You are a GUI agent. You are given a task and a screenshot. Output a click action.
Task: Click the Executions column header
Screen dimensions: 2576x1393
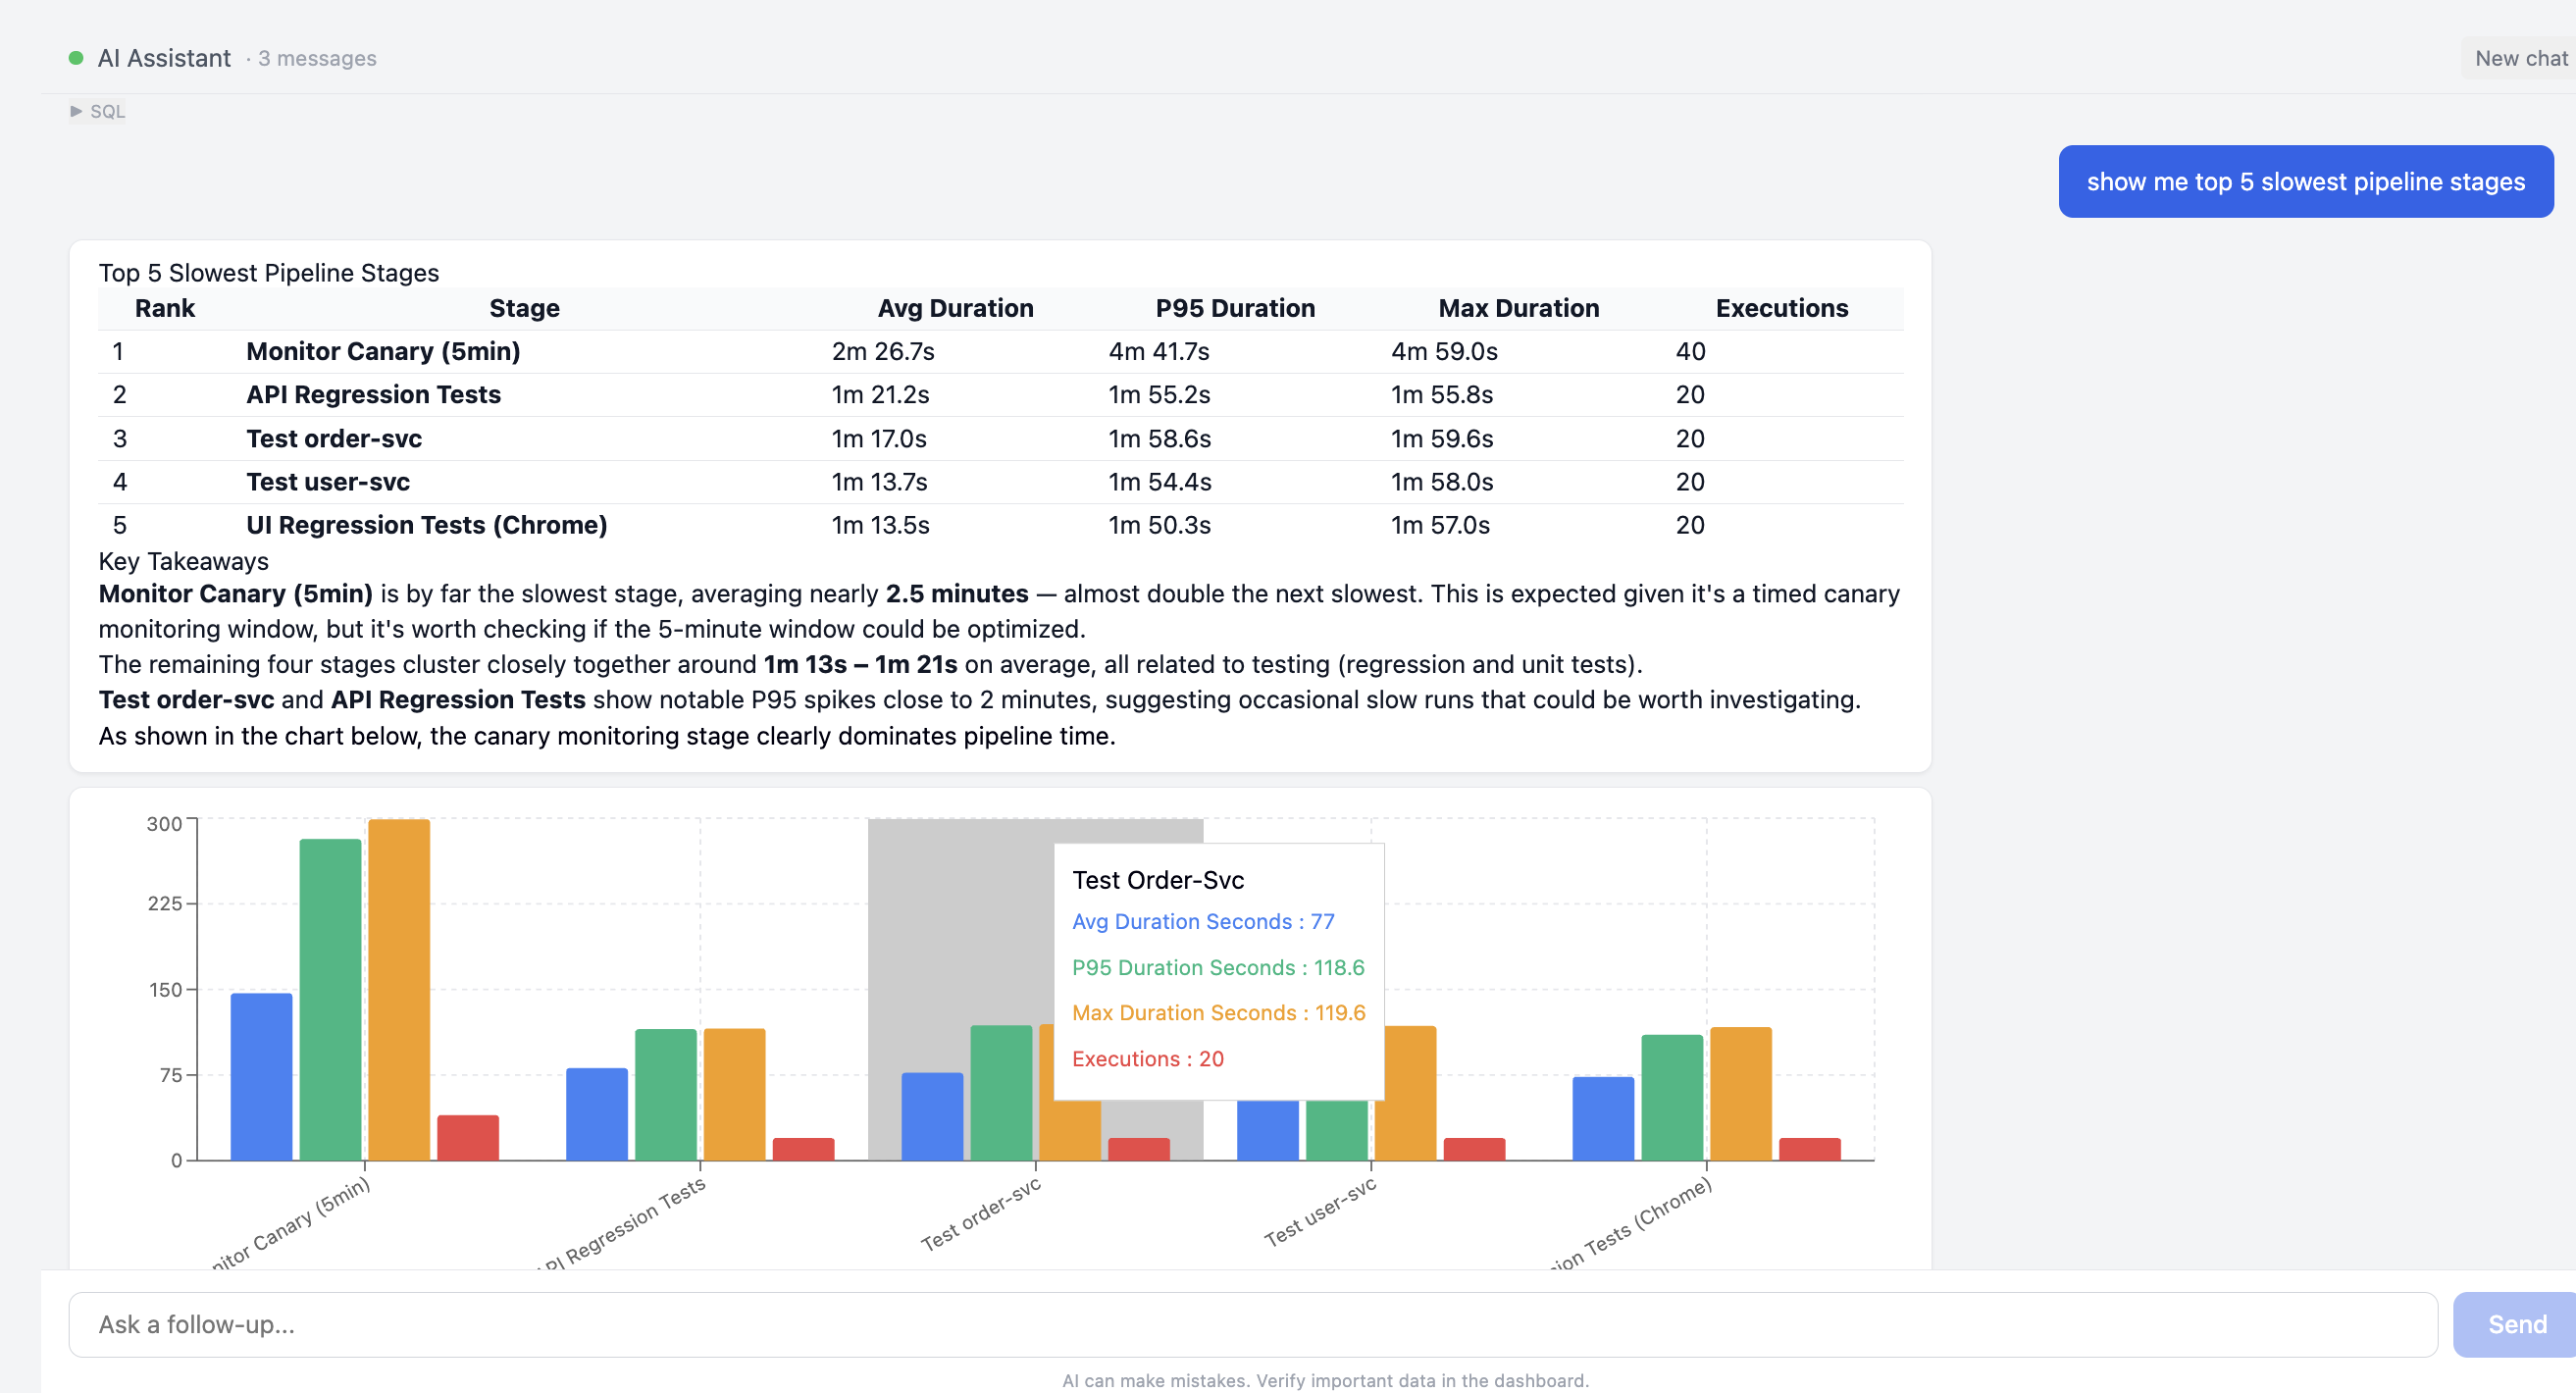click(x=1781, y=308)
